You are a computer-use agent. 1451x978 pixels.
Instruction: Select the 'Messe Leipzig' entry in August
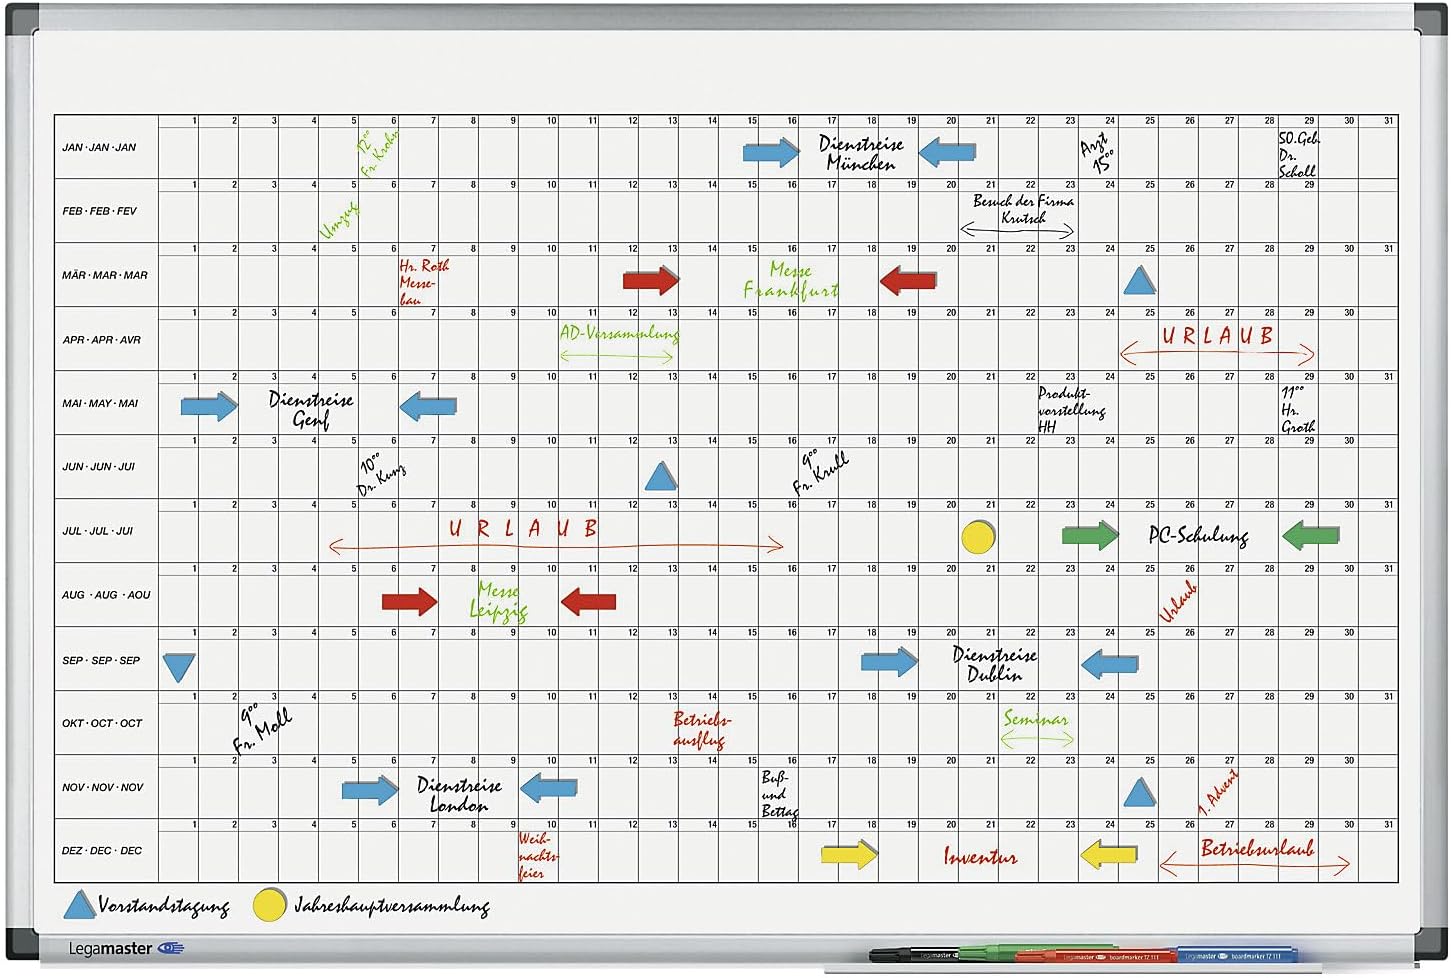click(498, 601)
